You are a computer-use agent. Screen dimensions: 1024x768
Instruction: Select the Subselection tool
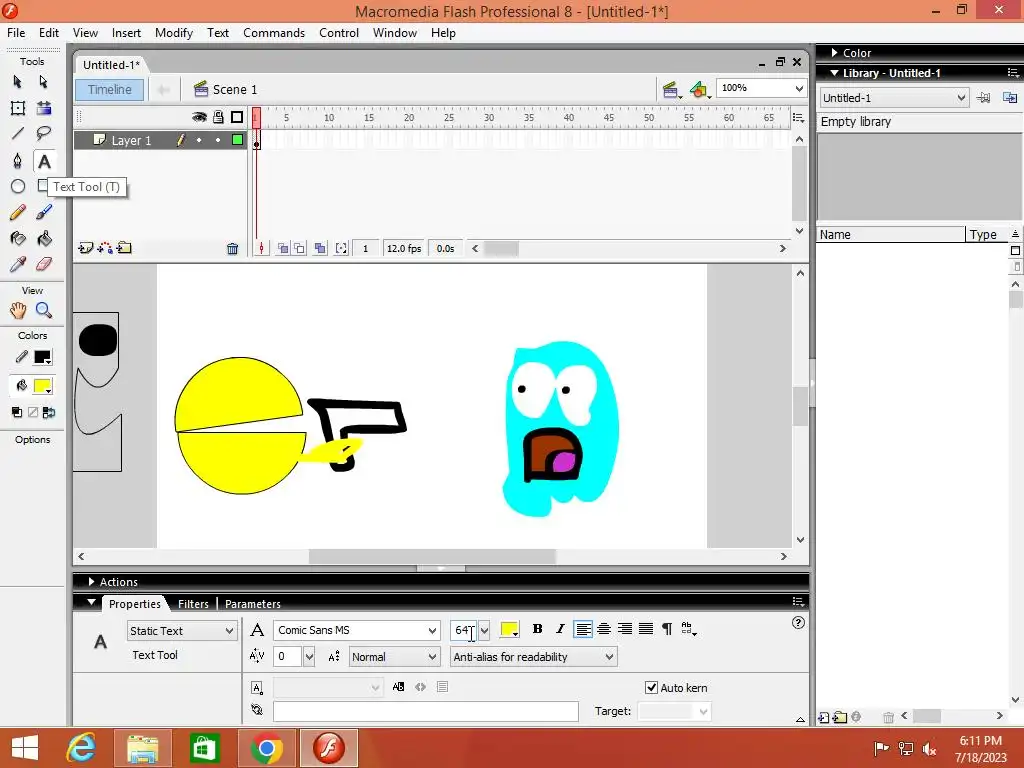tap(44, 82)
